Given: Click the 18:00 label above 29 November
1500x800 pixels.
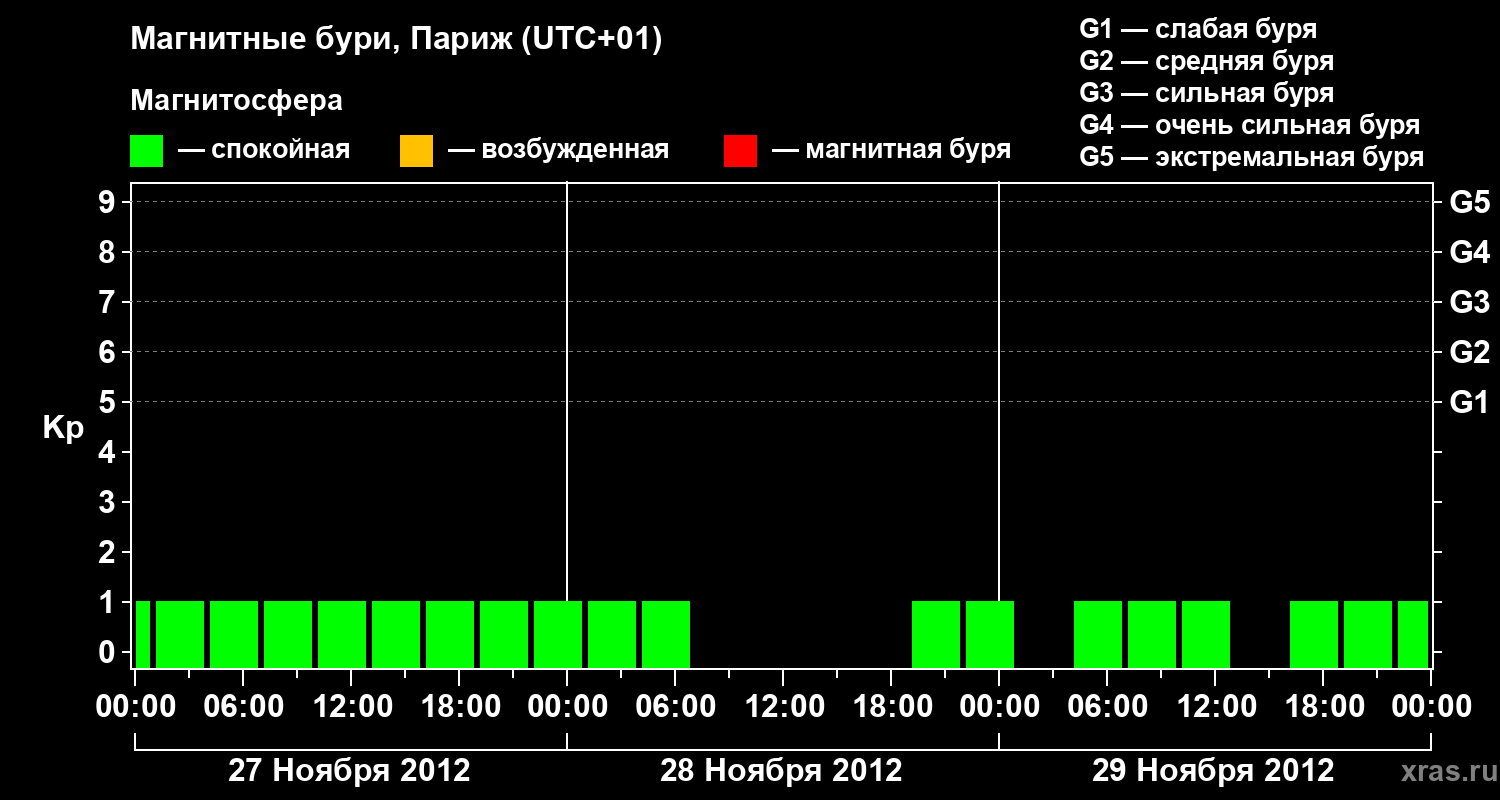Looking at the screenshot, I should point(1323,707).
